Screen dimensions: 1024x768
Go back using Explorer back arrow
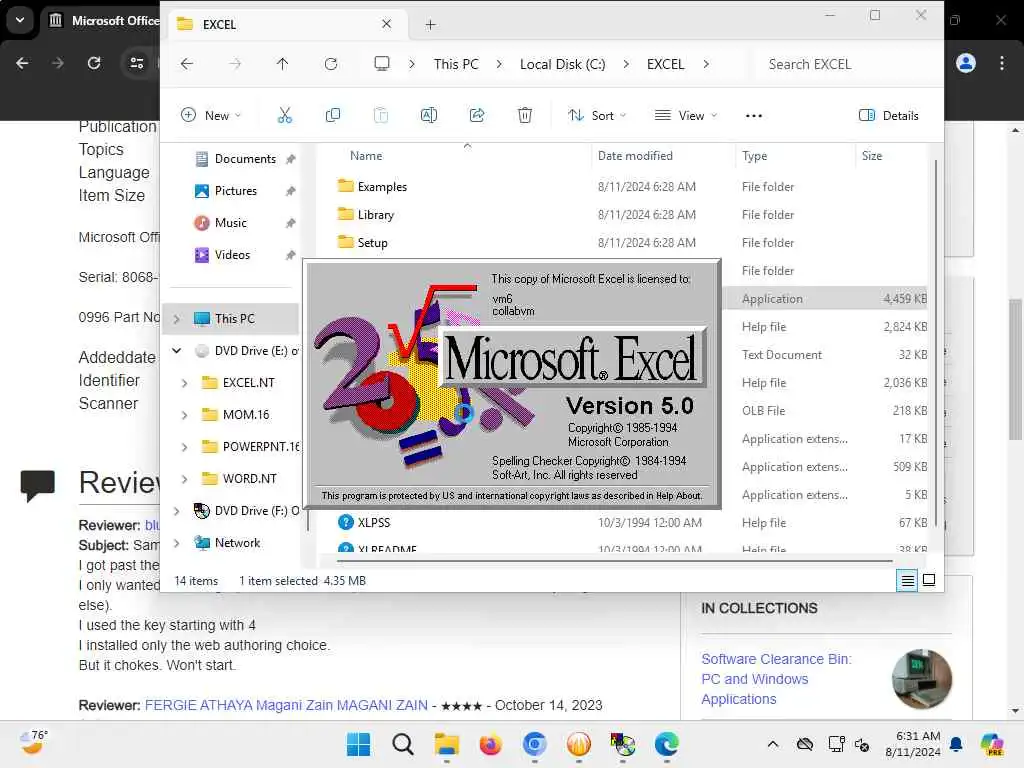[x=187, y=64]
